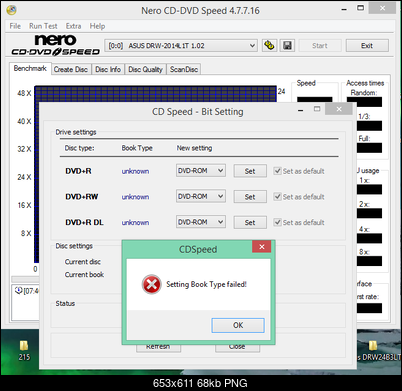The width and height of the screenshot is (402, 391).
Task: Minimize the Nero CD-DVD Speed window
Action: point(344,9)
